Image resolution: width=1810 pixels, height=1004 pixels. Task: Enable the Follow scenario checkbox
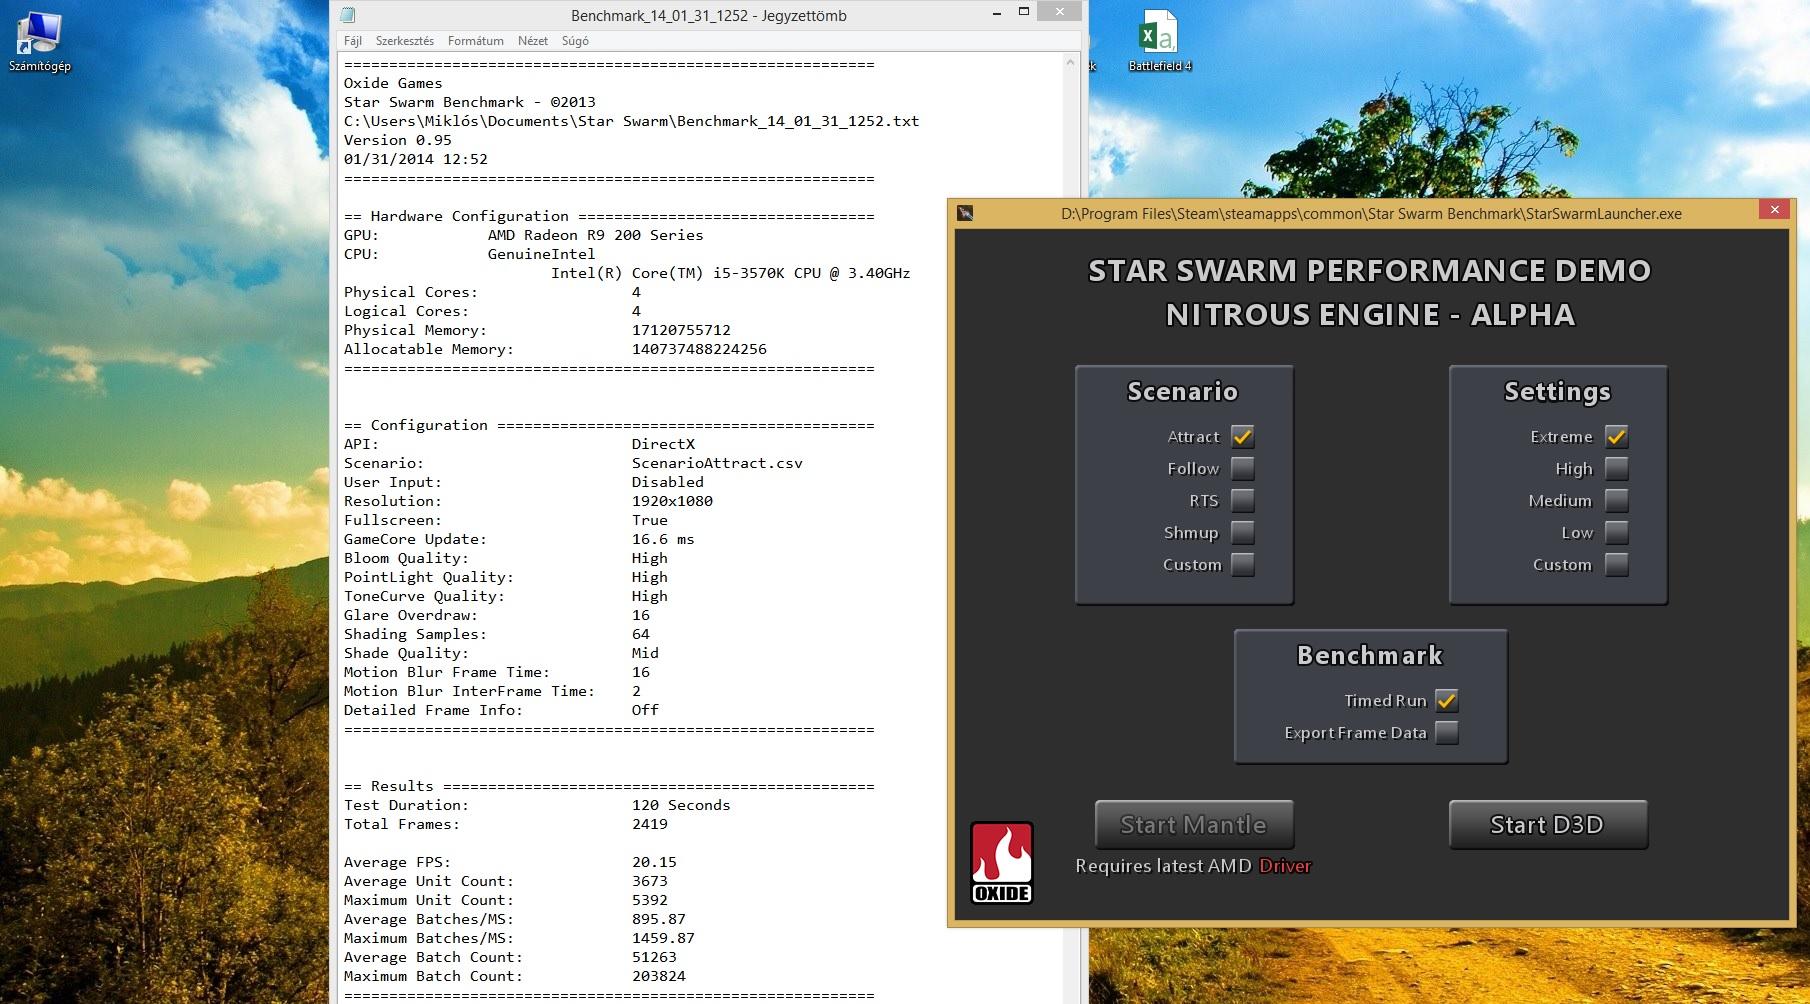[1242, 469]
